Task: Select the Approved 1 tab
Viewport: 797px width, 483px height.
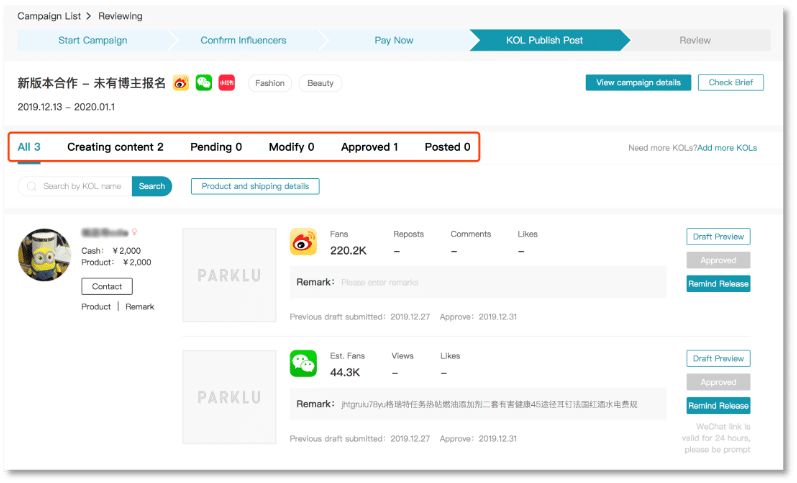Action: tap(369, 147)
